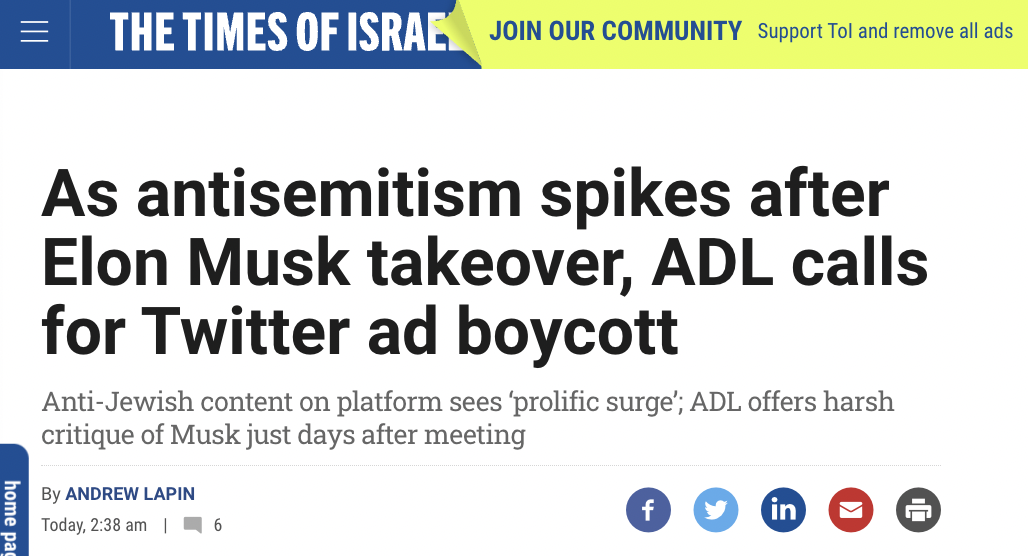The image size is (1028, 556).
Task: Click Join Our Community banner link
Action: [615, 31]
